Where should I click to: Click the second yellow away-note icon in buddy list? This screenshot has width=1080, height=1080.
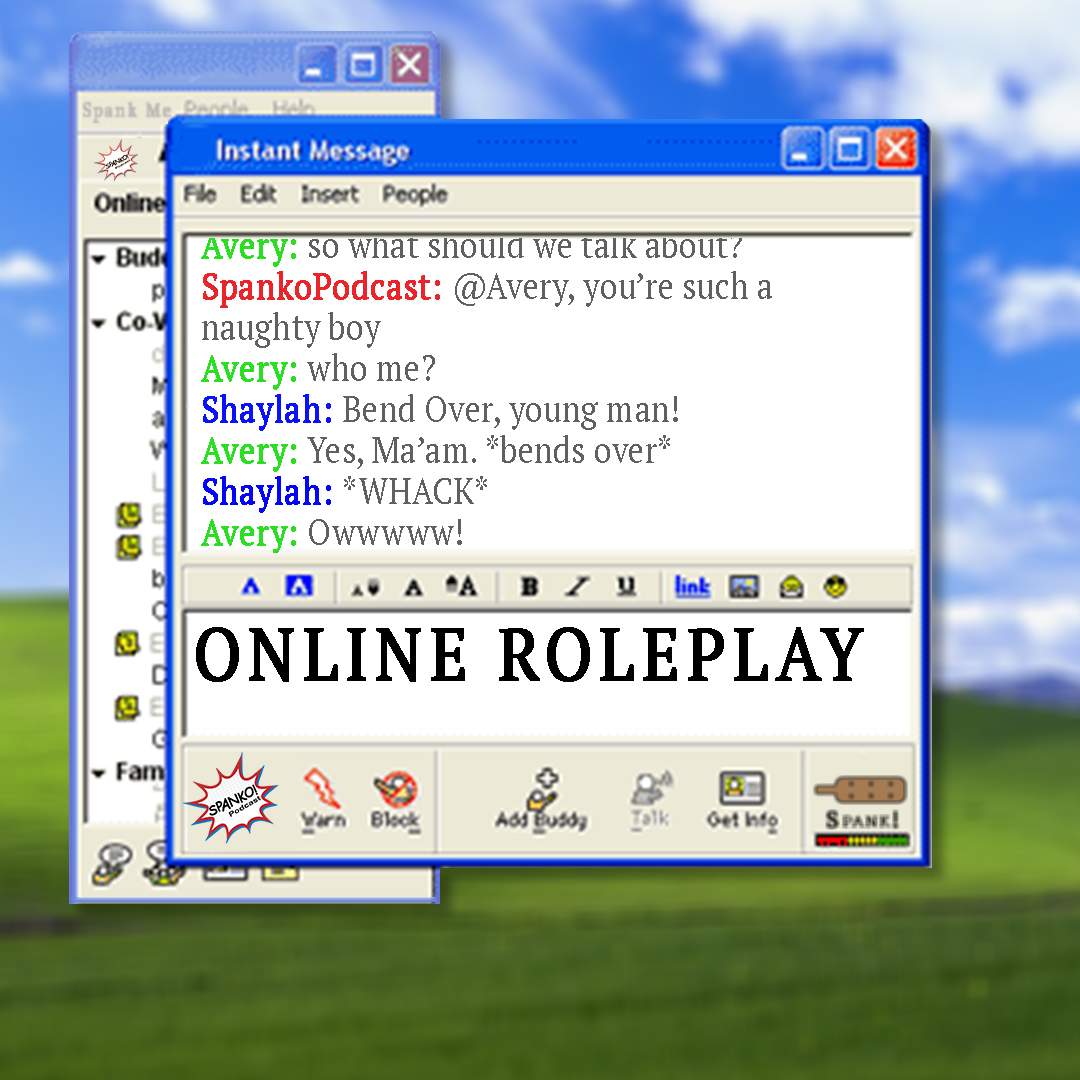pyautogui.click(x=128, y=547)
